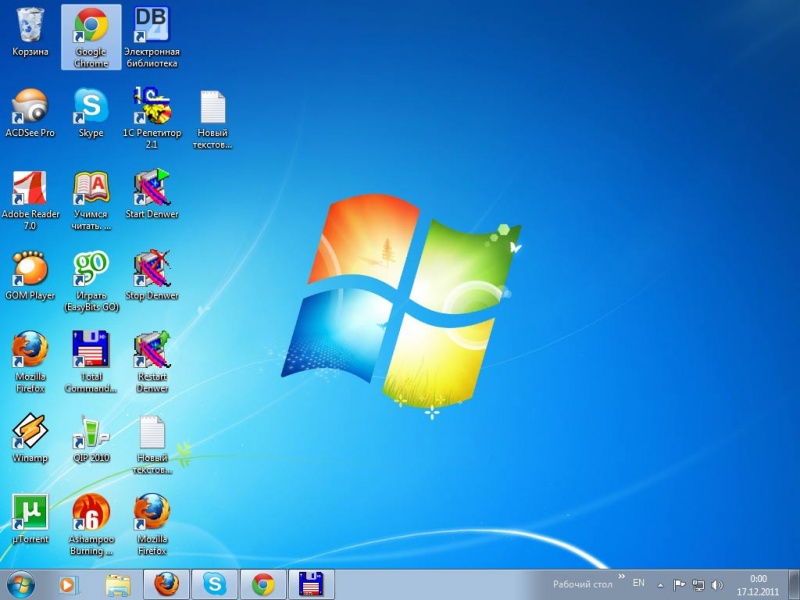800x600 pixels.
Task: Launch ACDSee Pro from the desktop
Action: coord(30,106)
